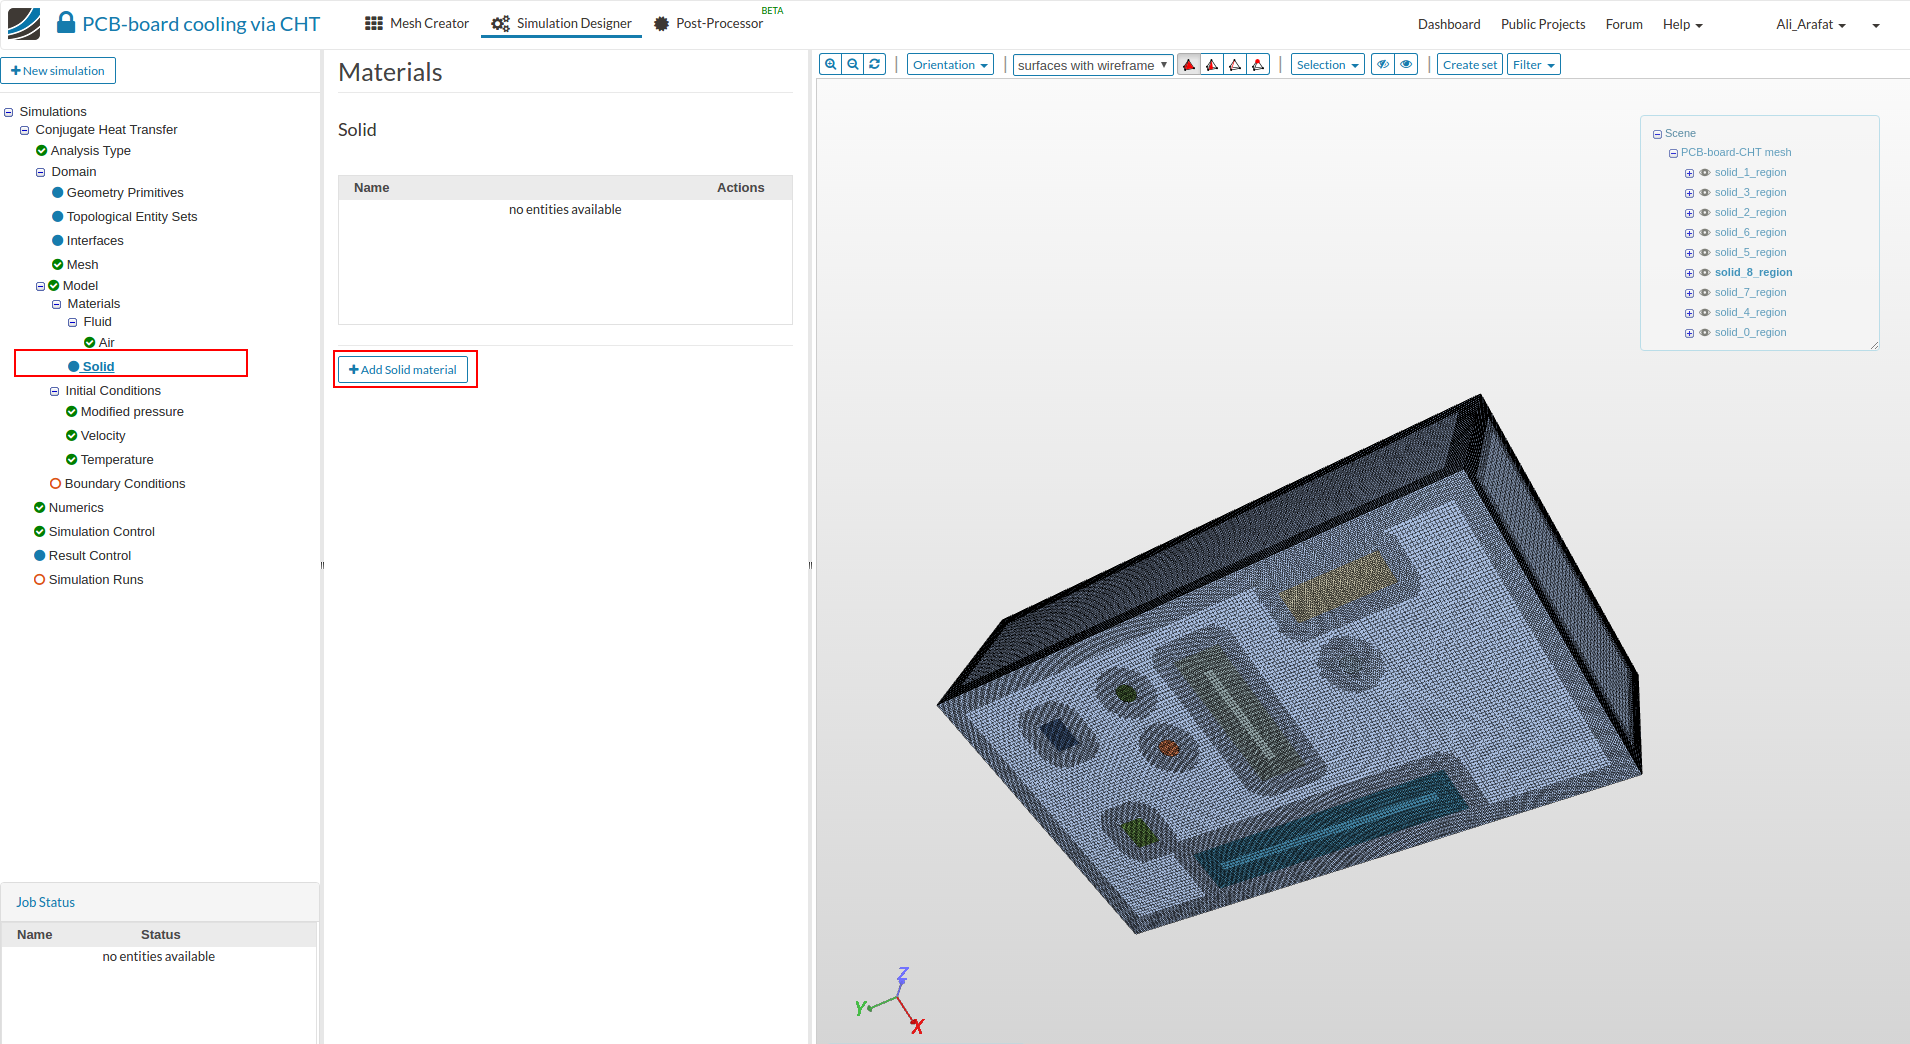
Task: Click the Temperature green check icon
Action: pyautogui.click(x=71, y=460)
